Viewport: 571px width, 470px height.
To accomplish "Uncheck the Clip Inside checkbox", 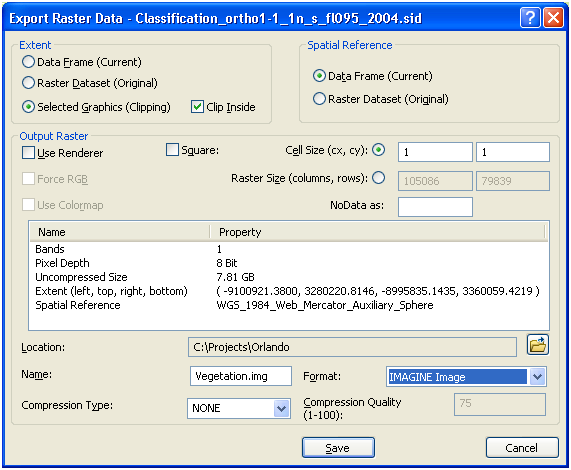I will tap(197, 107).
